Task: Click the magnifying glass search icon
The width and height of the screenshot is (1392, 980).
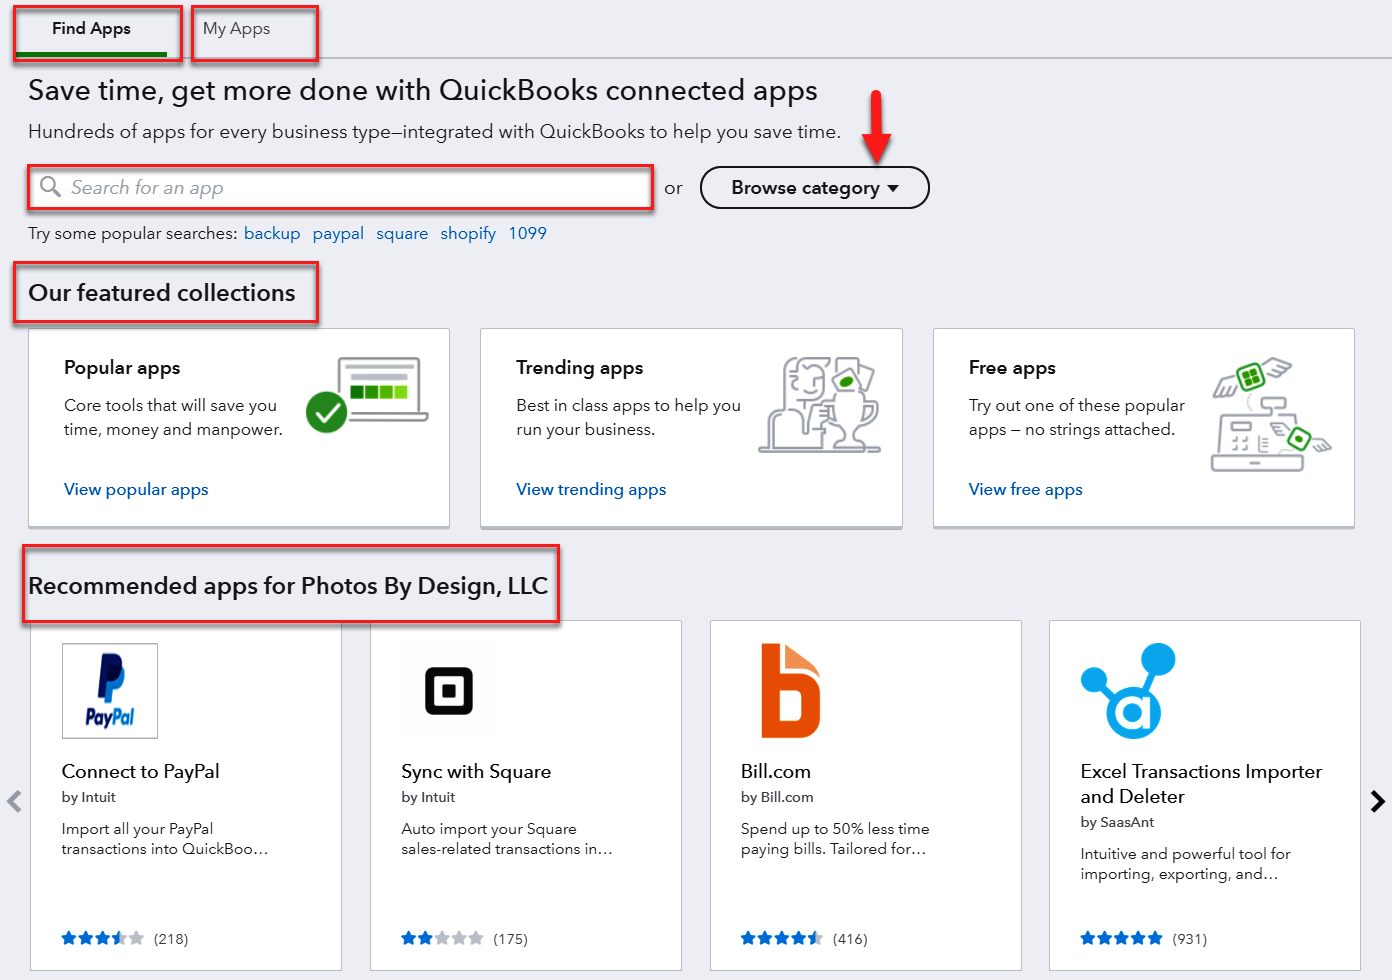Action: [x=50, y=187]
